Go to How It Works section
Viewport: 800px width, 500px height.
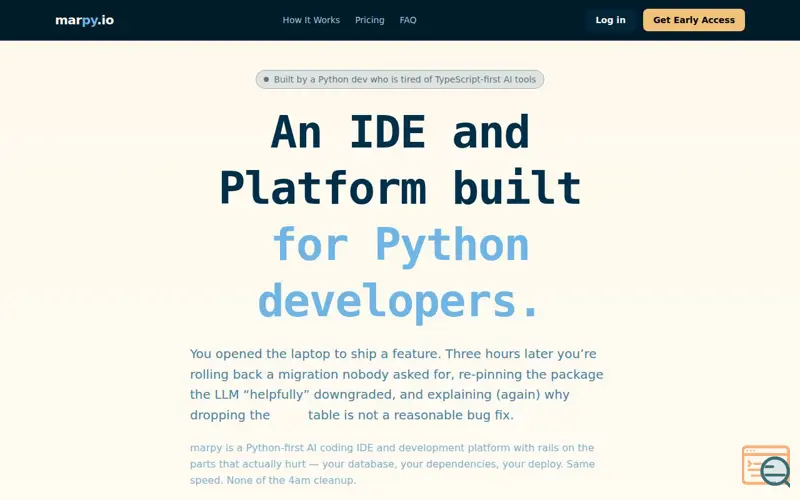311,20
